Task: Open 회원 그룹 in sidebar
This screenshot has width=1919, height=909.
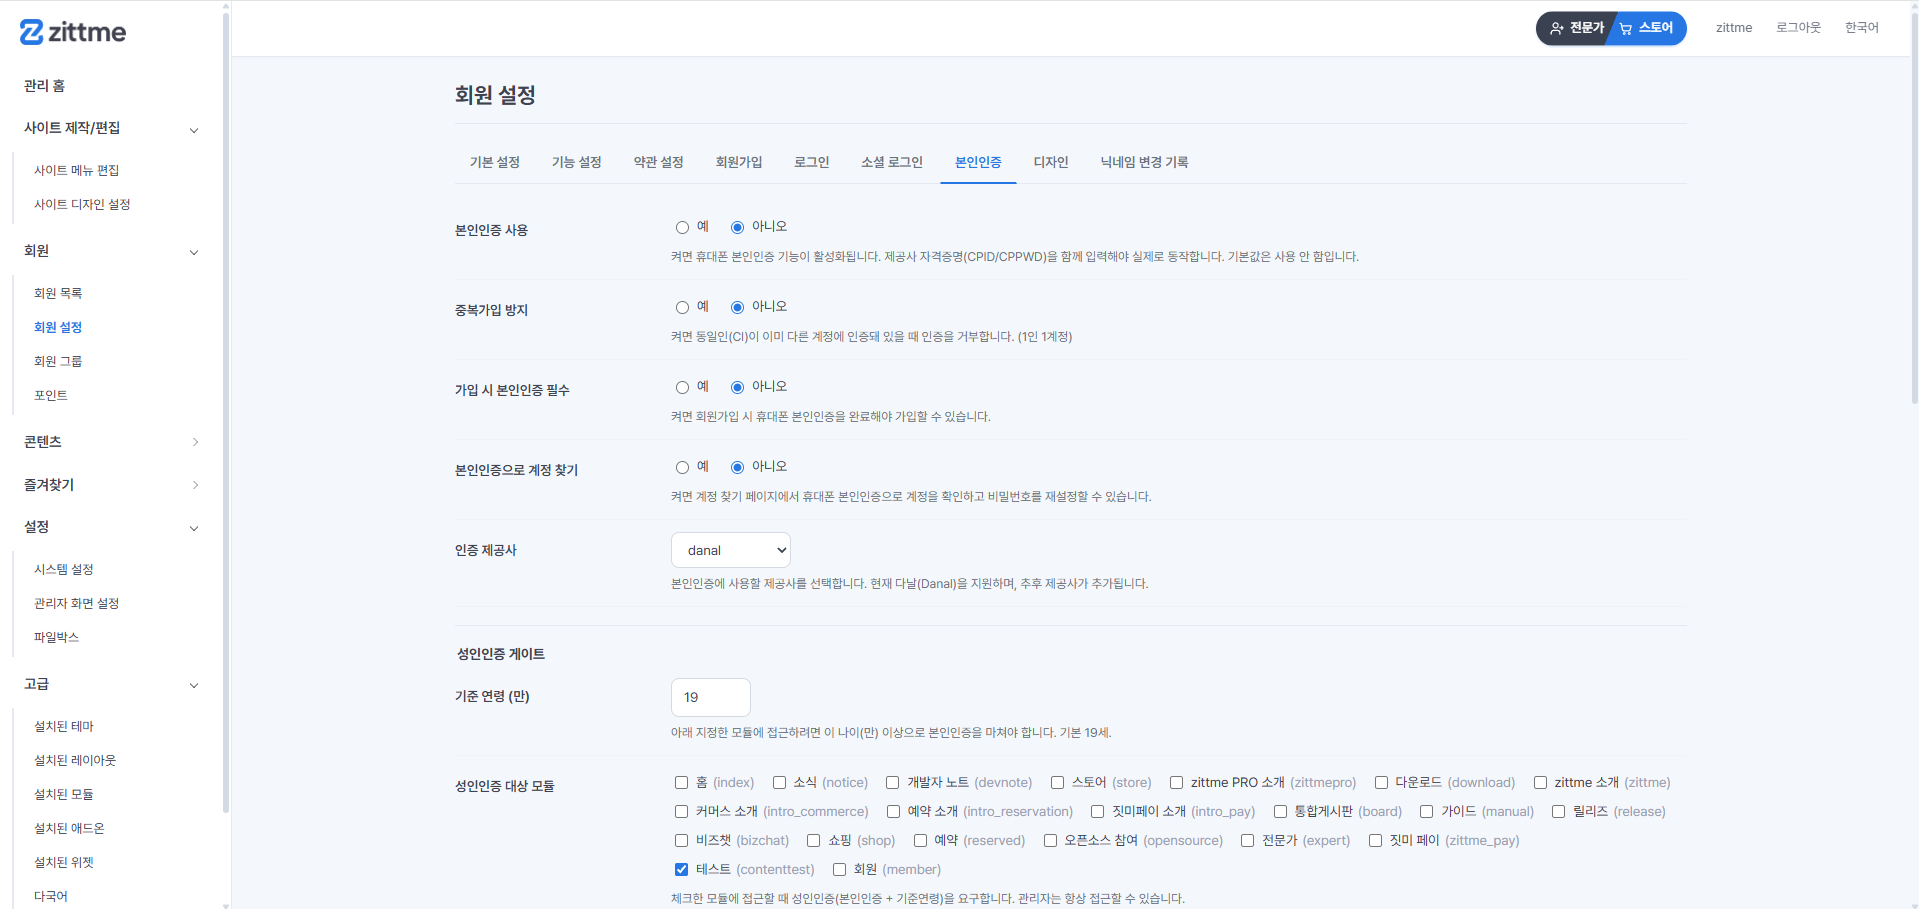Action: [x=58, y=361]
